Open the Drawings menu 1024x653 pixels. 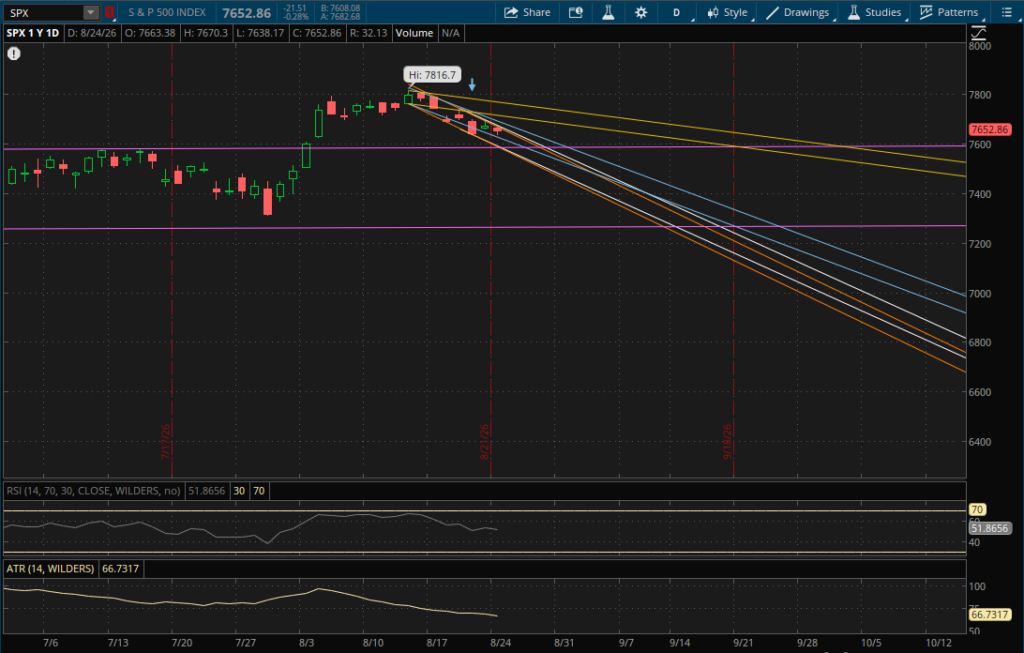pos(798,12)
